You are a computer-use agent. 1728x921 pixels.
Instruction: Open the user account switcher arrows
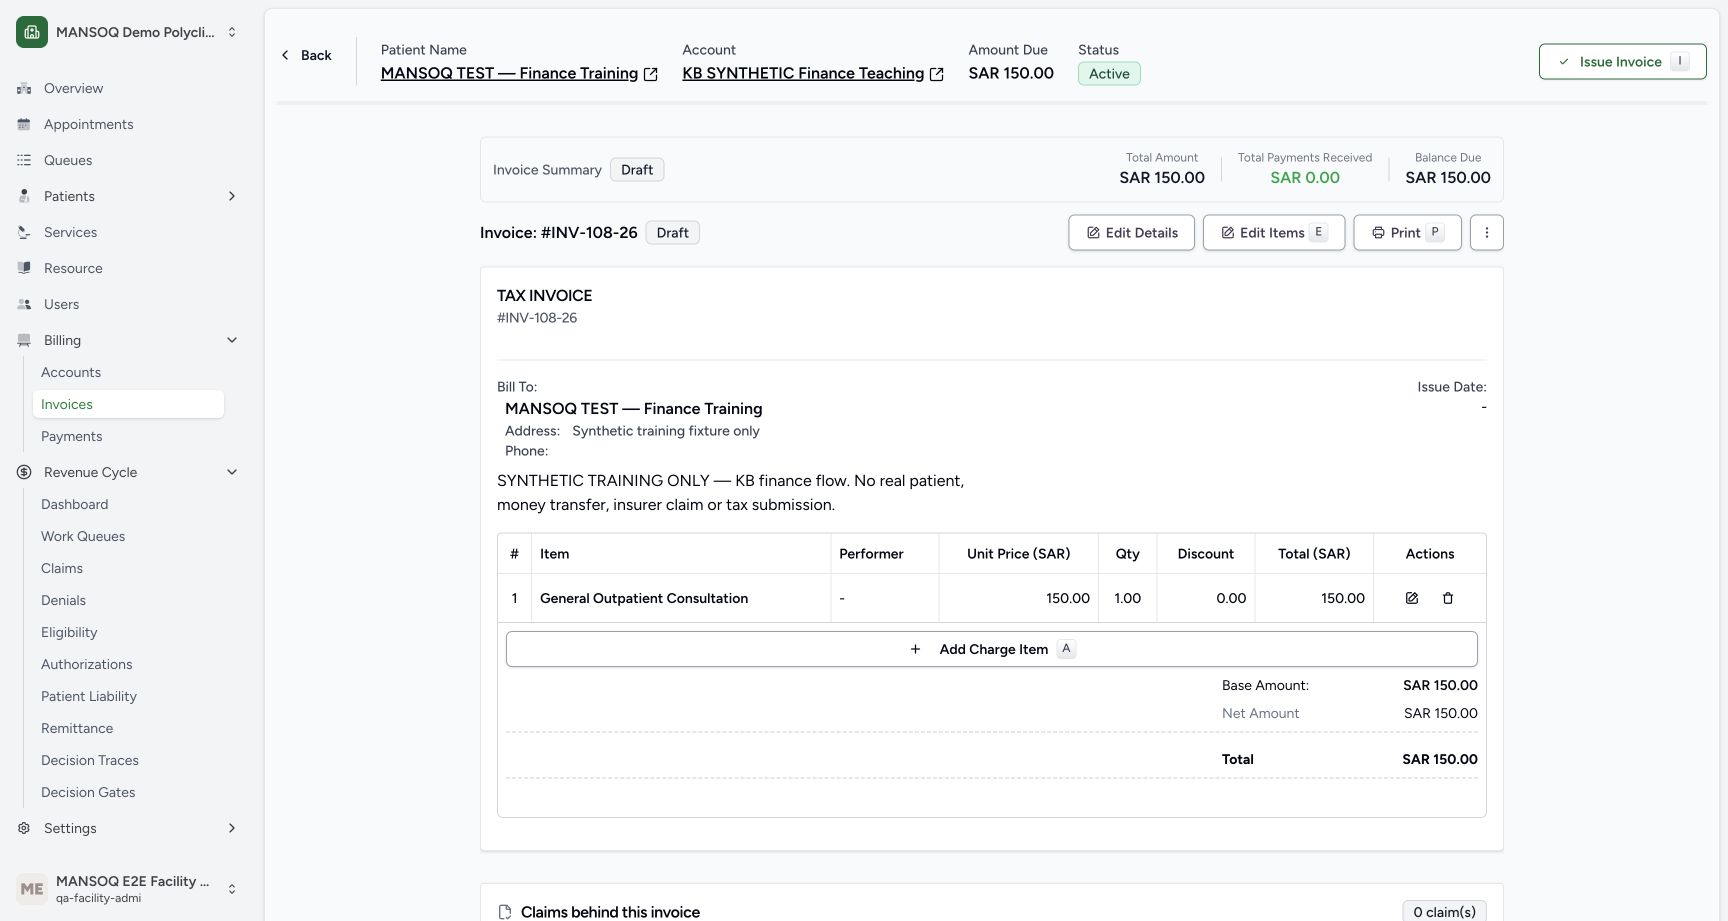[x=232, y=888]
